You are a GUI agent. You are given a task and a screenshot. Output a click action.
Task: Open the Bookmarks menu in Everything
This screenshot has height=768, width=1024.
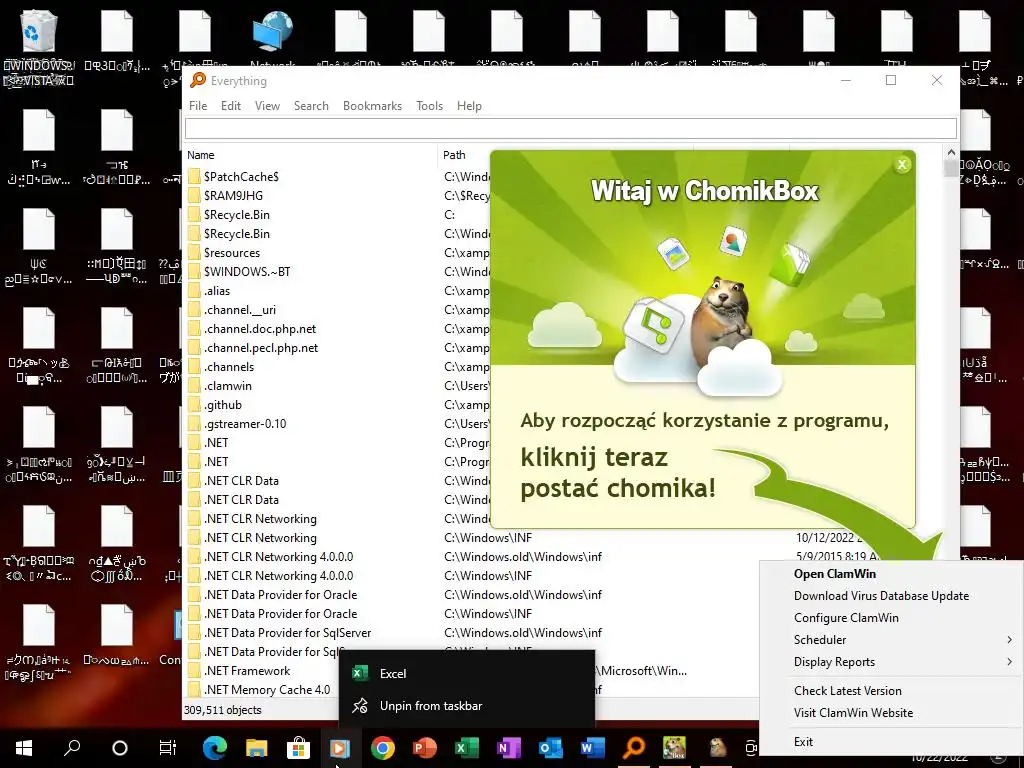pos(372,106)
